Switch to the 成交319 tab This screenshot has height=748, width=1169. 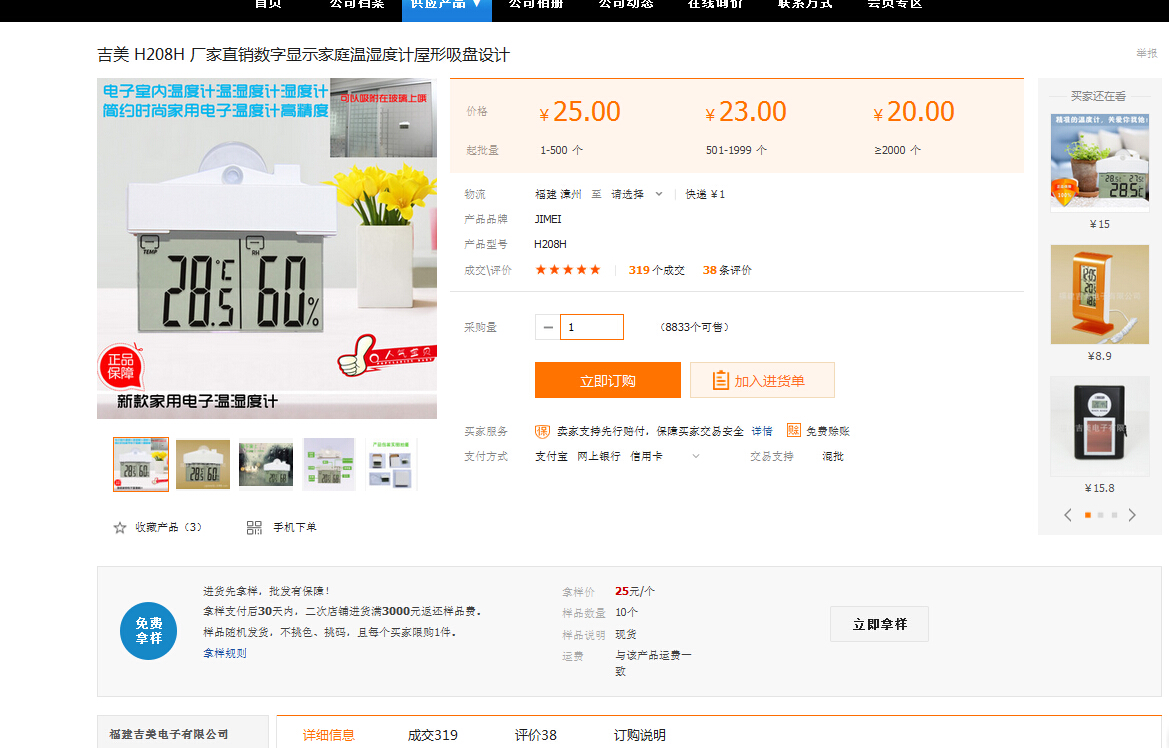[432, 735]
